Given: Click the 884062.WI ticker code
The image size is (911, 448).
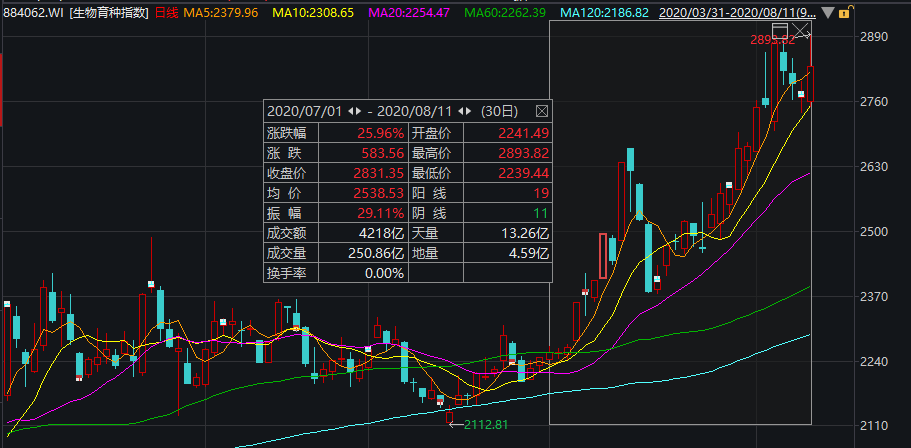Looking at the screenshot, I should [33, 13].
